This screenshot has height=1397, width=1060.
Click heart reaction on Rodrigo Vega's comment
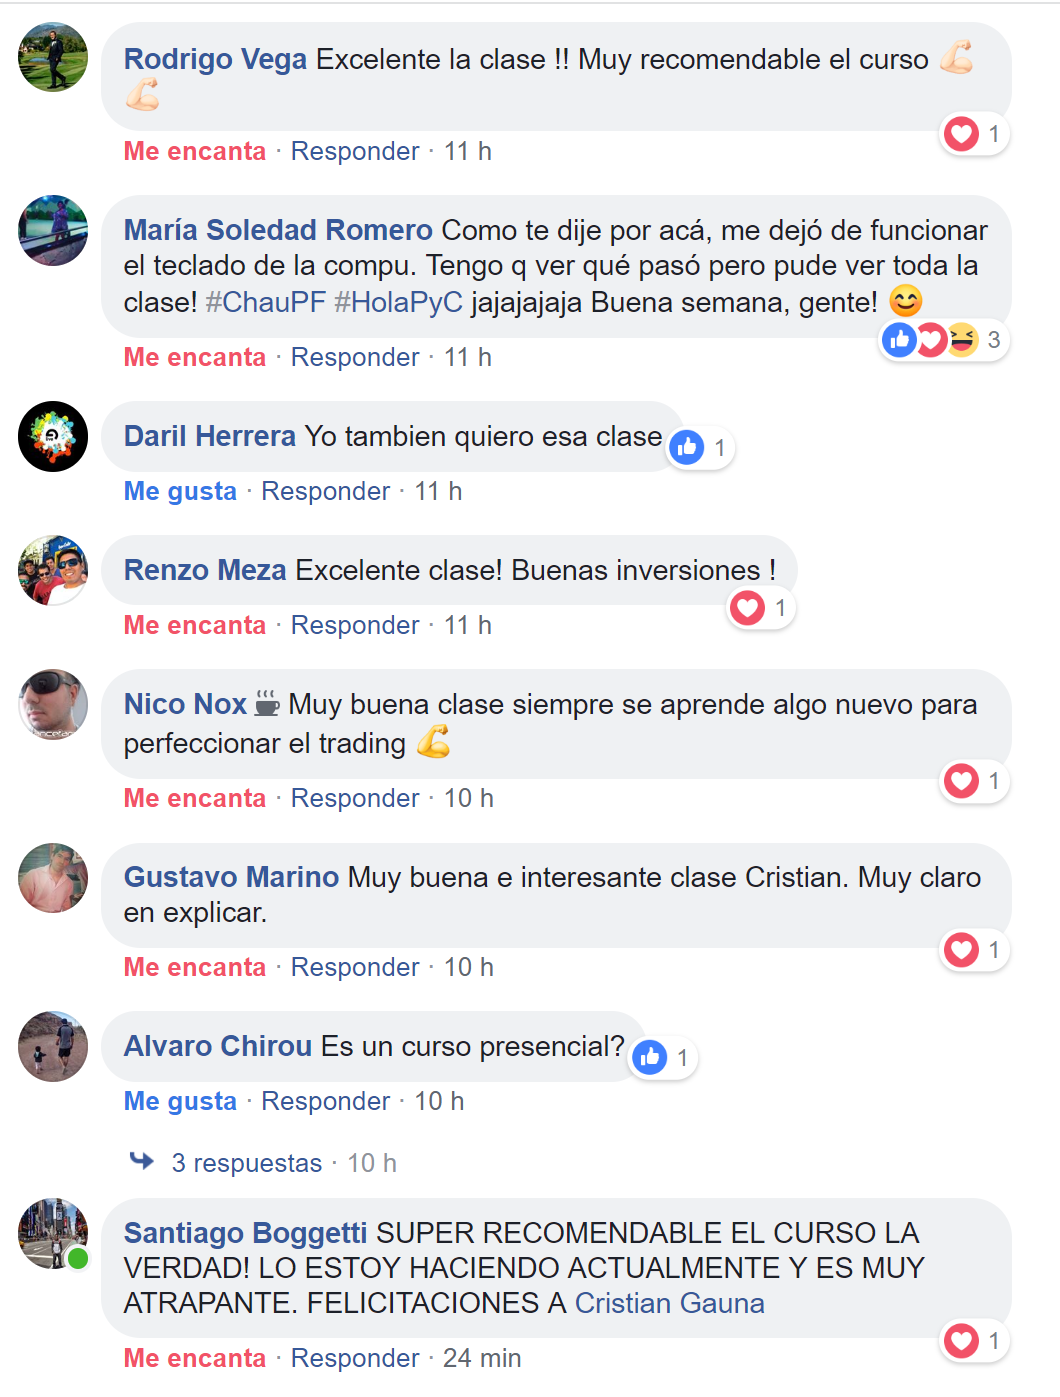(962, 134)
